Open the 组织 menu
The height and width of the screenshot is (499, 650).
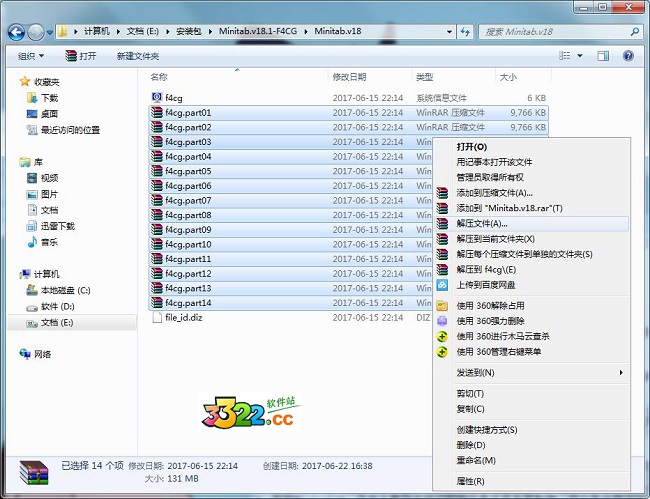click(31, 56)
